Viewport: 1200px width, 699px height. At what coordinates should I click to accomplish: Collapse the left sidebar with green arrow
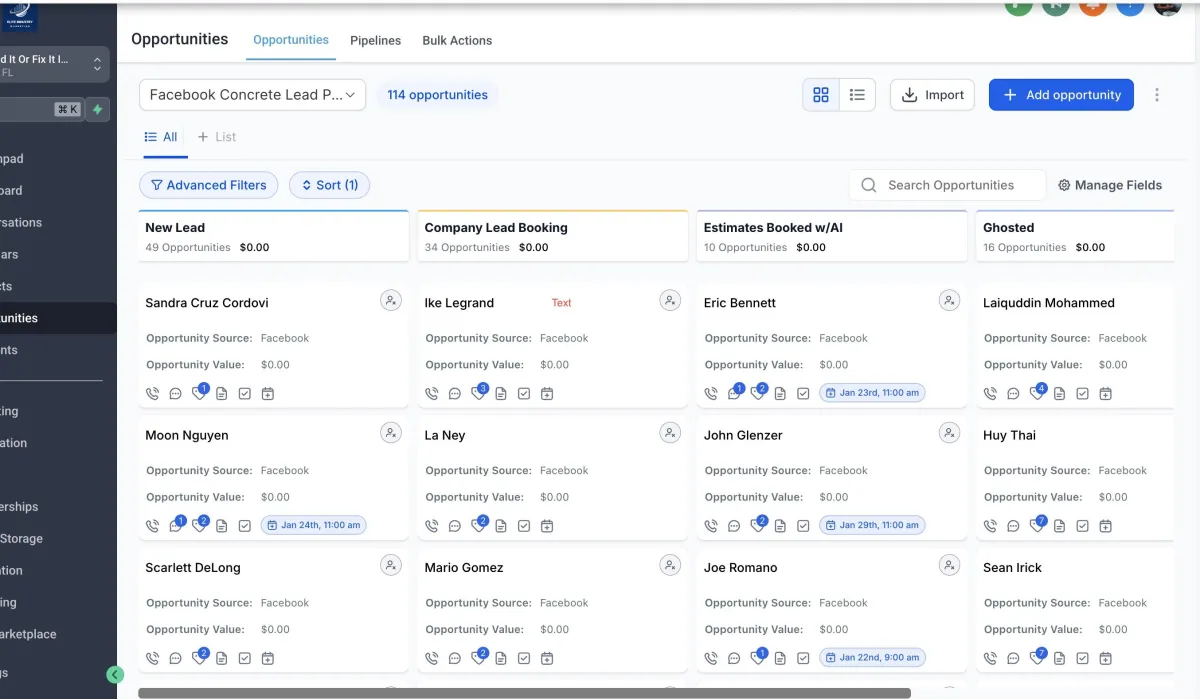click(115, 675)
